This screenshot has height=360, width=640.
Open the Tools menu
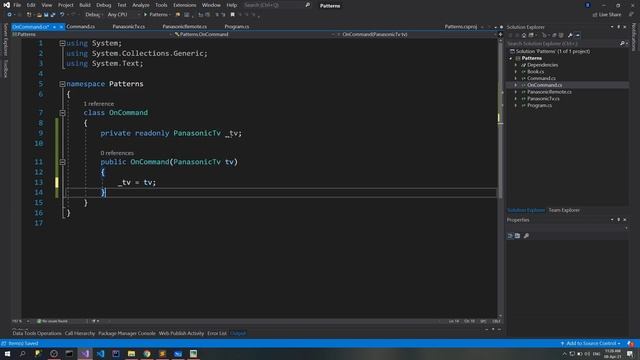pos(161,5)
